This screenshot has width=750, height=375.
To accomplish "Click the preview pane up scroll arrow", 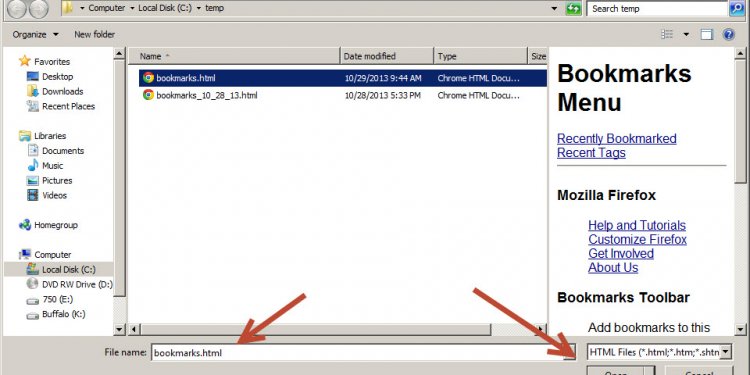I will pos(740,53).
